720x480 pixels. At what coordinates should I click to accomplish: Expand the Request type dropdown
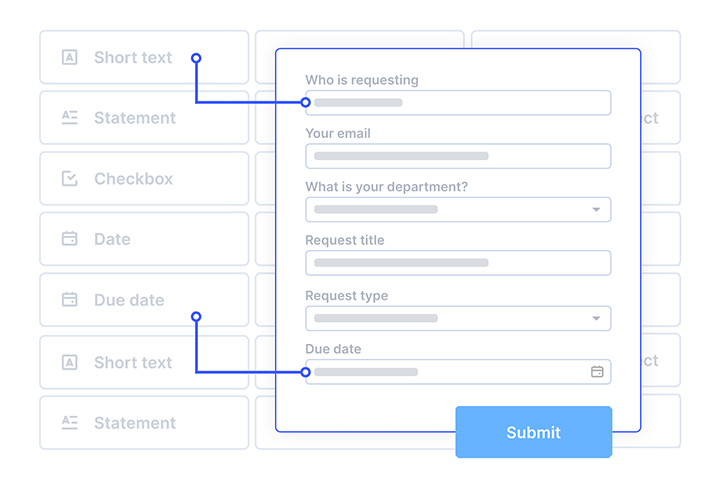pos(596,319)
